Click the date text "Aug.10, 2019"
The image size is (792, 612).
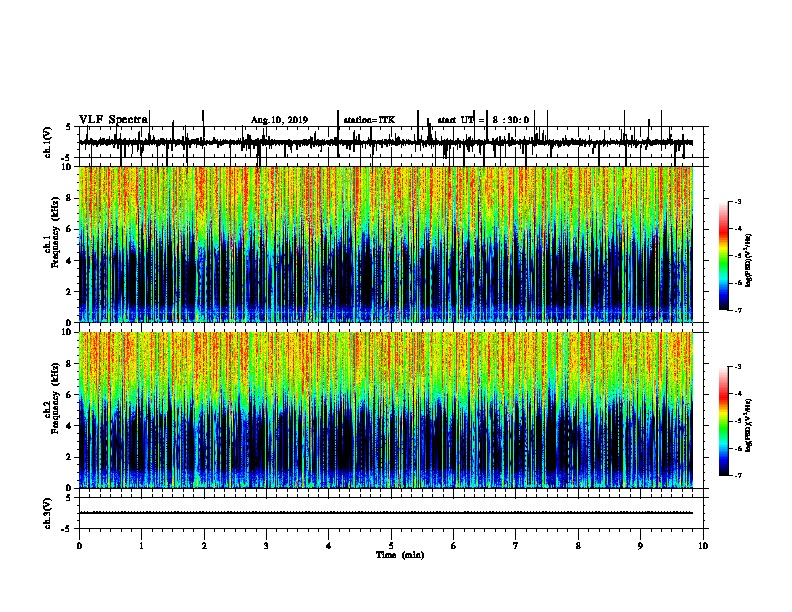[279, 120]
